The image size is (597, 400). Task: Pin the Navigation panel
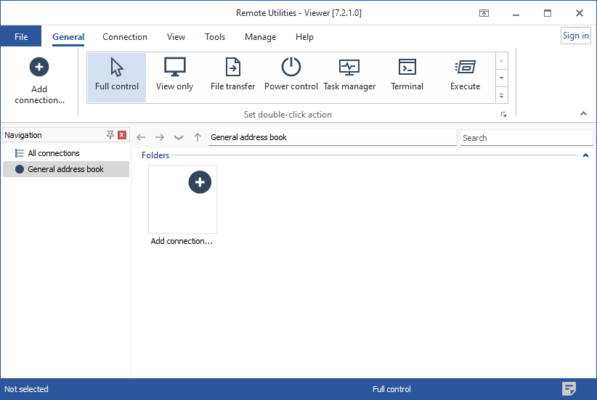tap(110, 135)
